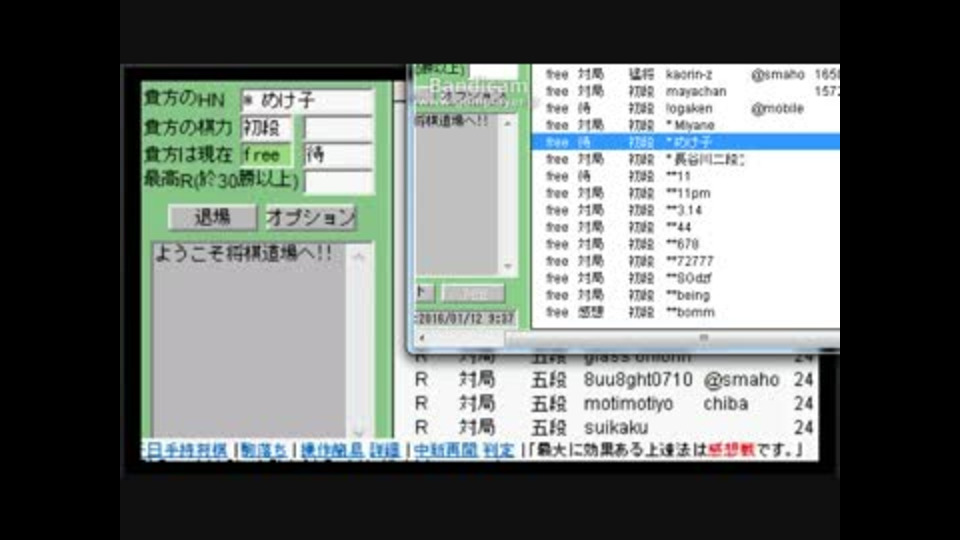The height and width of the screenshot is (540, 960).
Task: Click the 待 status field
Action: [x=338, y=155]
